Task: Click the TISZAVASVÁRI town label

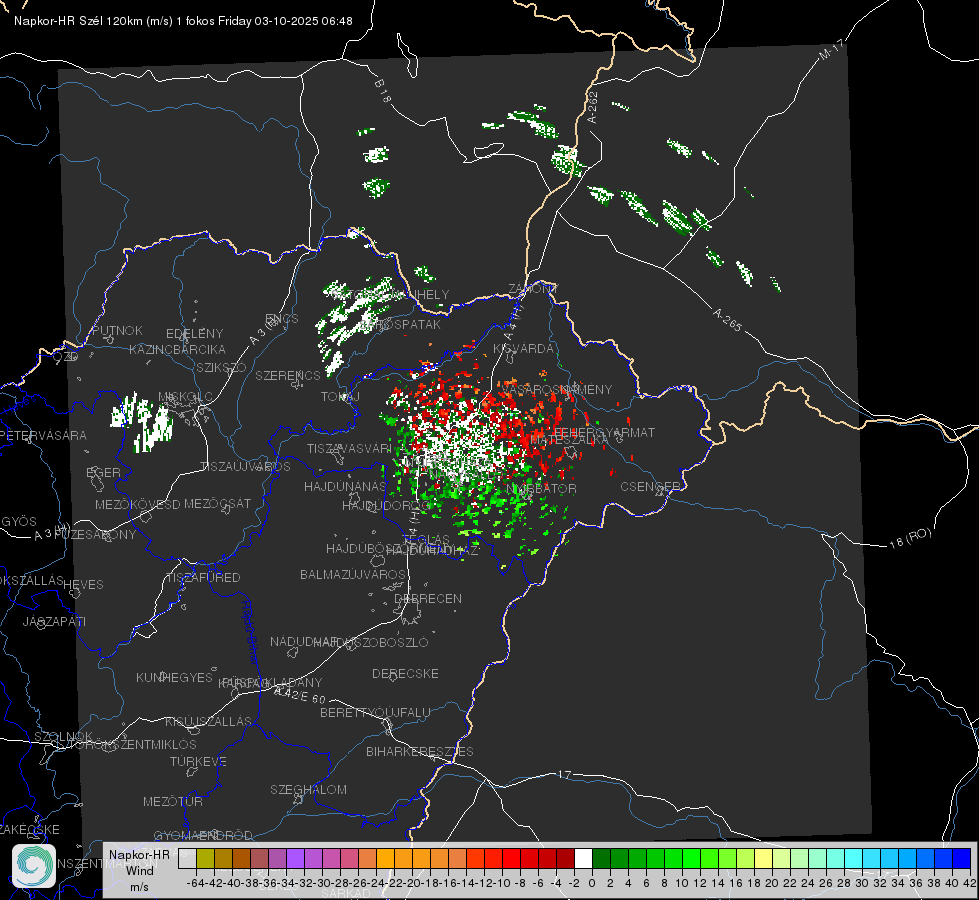Action: click(x=349, y=448)
